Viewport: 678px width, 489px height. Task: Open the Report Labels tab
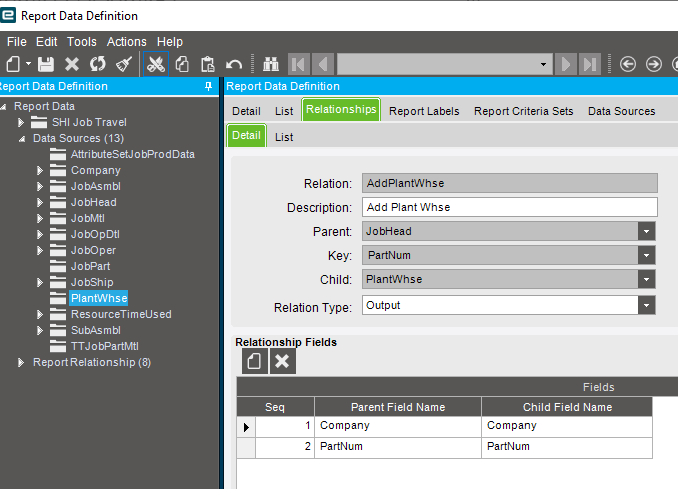pyautogui.click(x=424, y=111)
